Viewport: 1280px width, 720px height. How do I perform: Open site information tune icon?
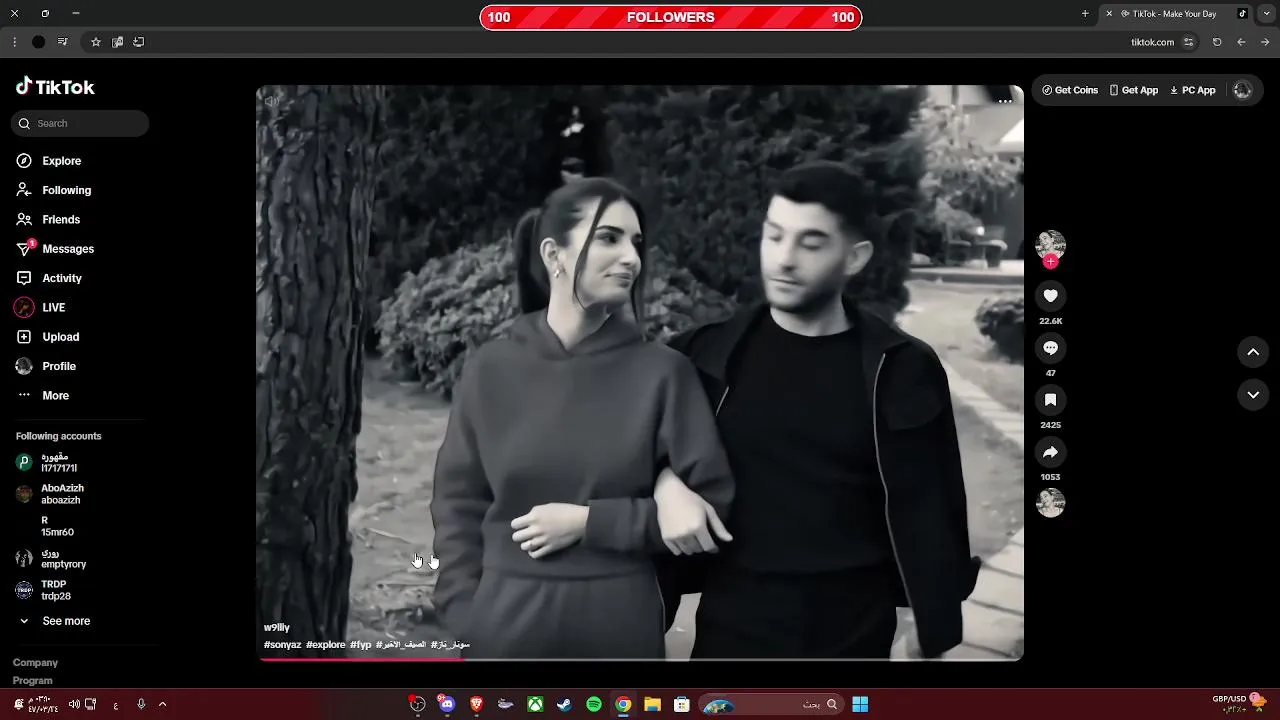coord(1188,42)
